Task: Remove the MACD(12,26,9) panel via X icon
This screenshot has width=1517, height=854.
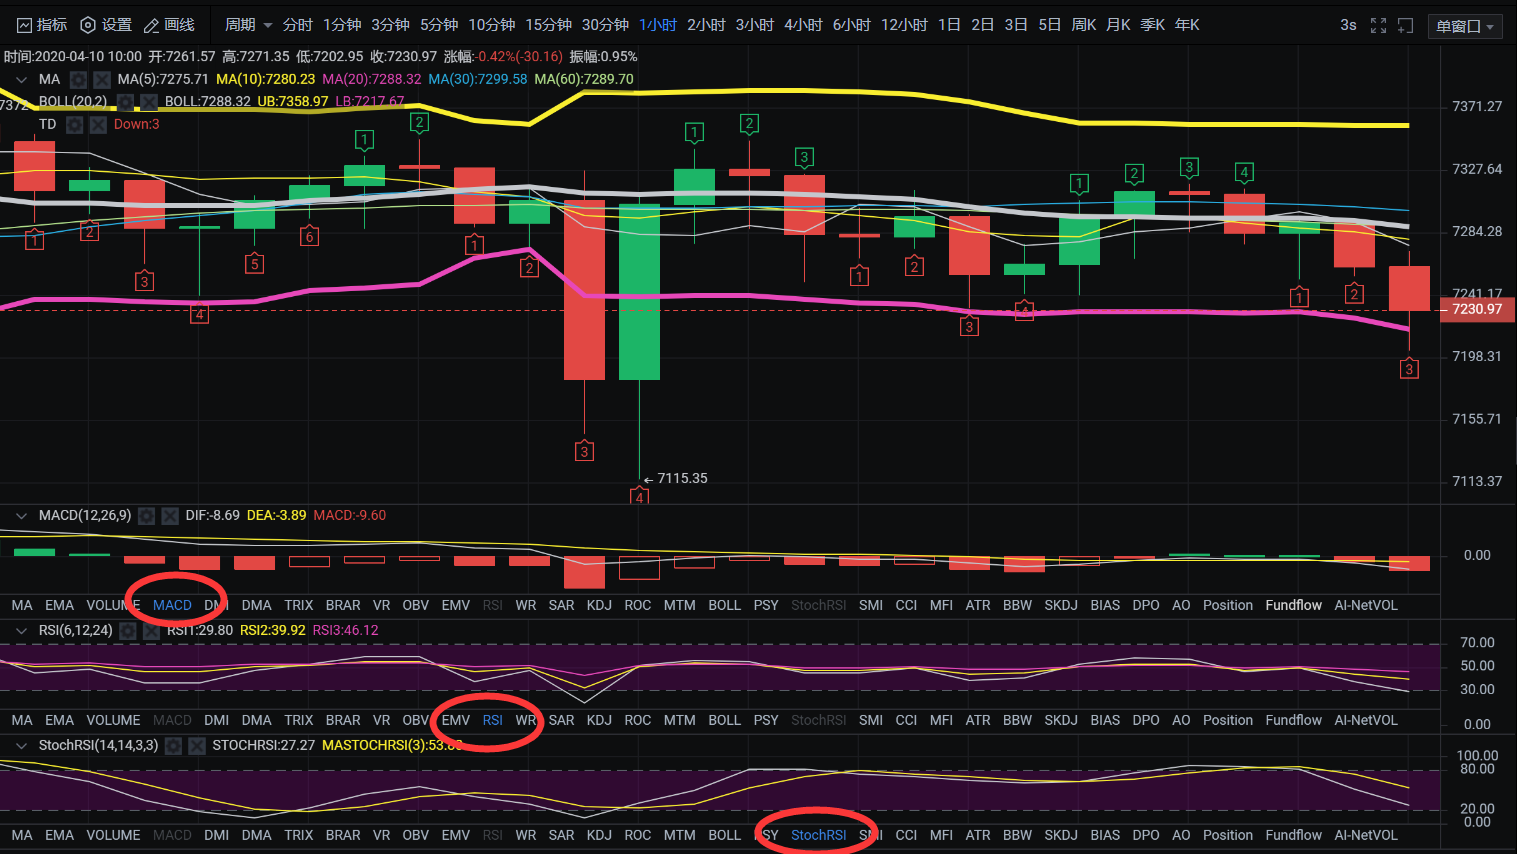Action: point(170,516)
